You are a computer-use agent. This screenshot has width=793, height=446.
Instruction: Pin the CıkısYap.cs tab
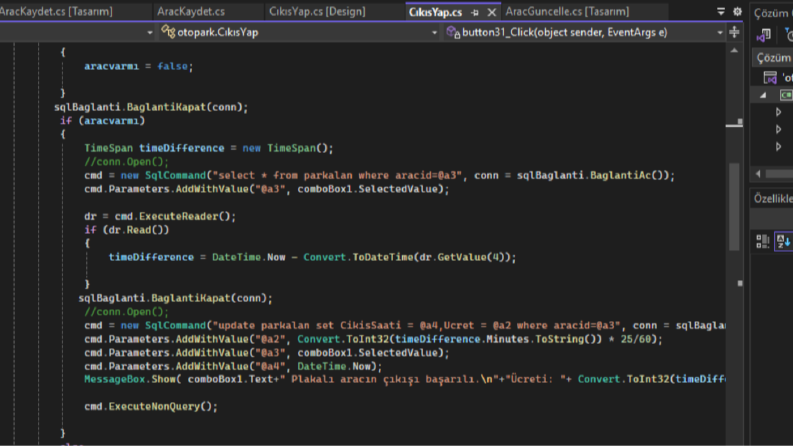point(474,12)
